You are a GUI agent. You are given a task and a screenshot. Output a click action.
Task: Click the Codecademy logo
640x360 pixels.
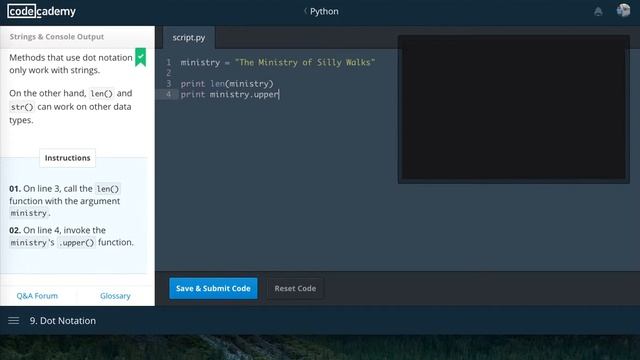pos(42,11)
